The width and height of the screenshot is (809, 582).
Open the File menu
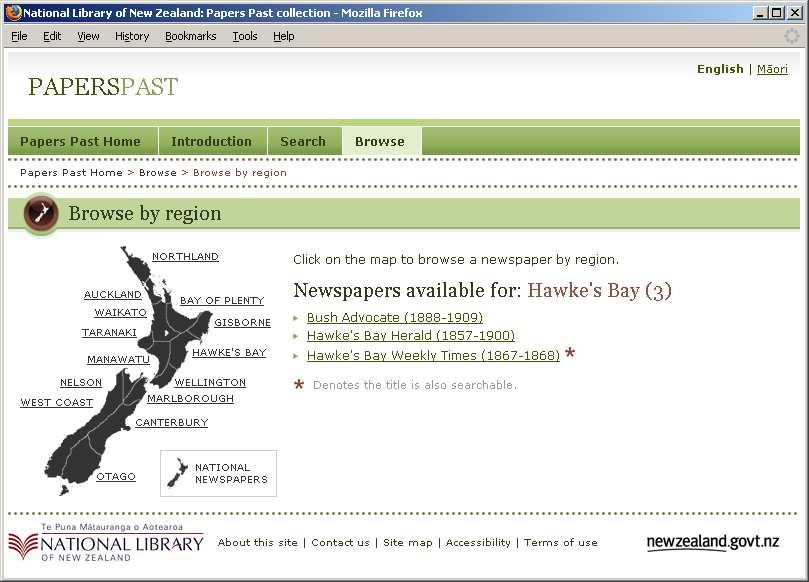point(19,36)
